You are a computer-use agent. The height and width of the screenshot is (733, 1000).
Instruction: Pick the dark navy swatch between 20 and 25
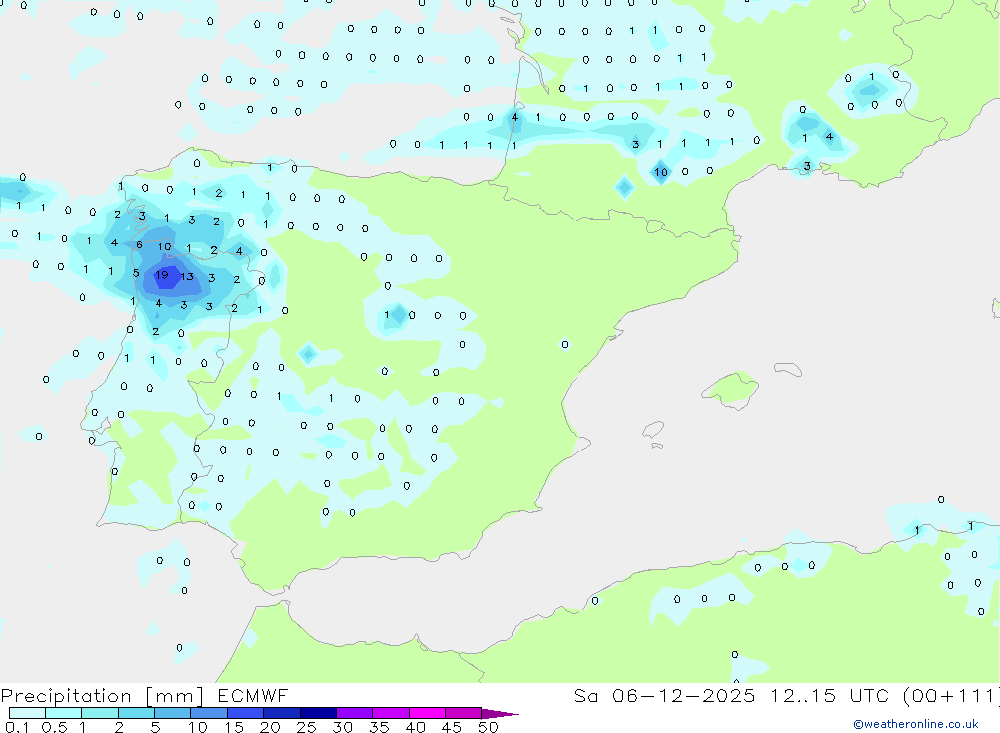pyautogui.click(x=282, y=713)
